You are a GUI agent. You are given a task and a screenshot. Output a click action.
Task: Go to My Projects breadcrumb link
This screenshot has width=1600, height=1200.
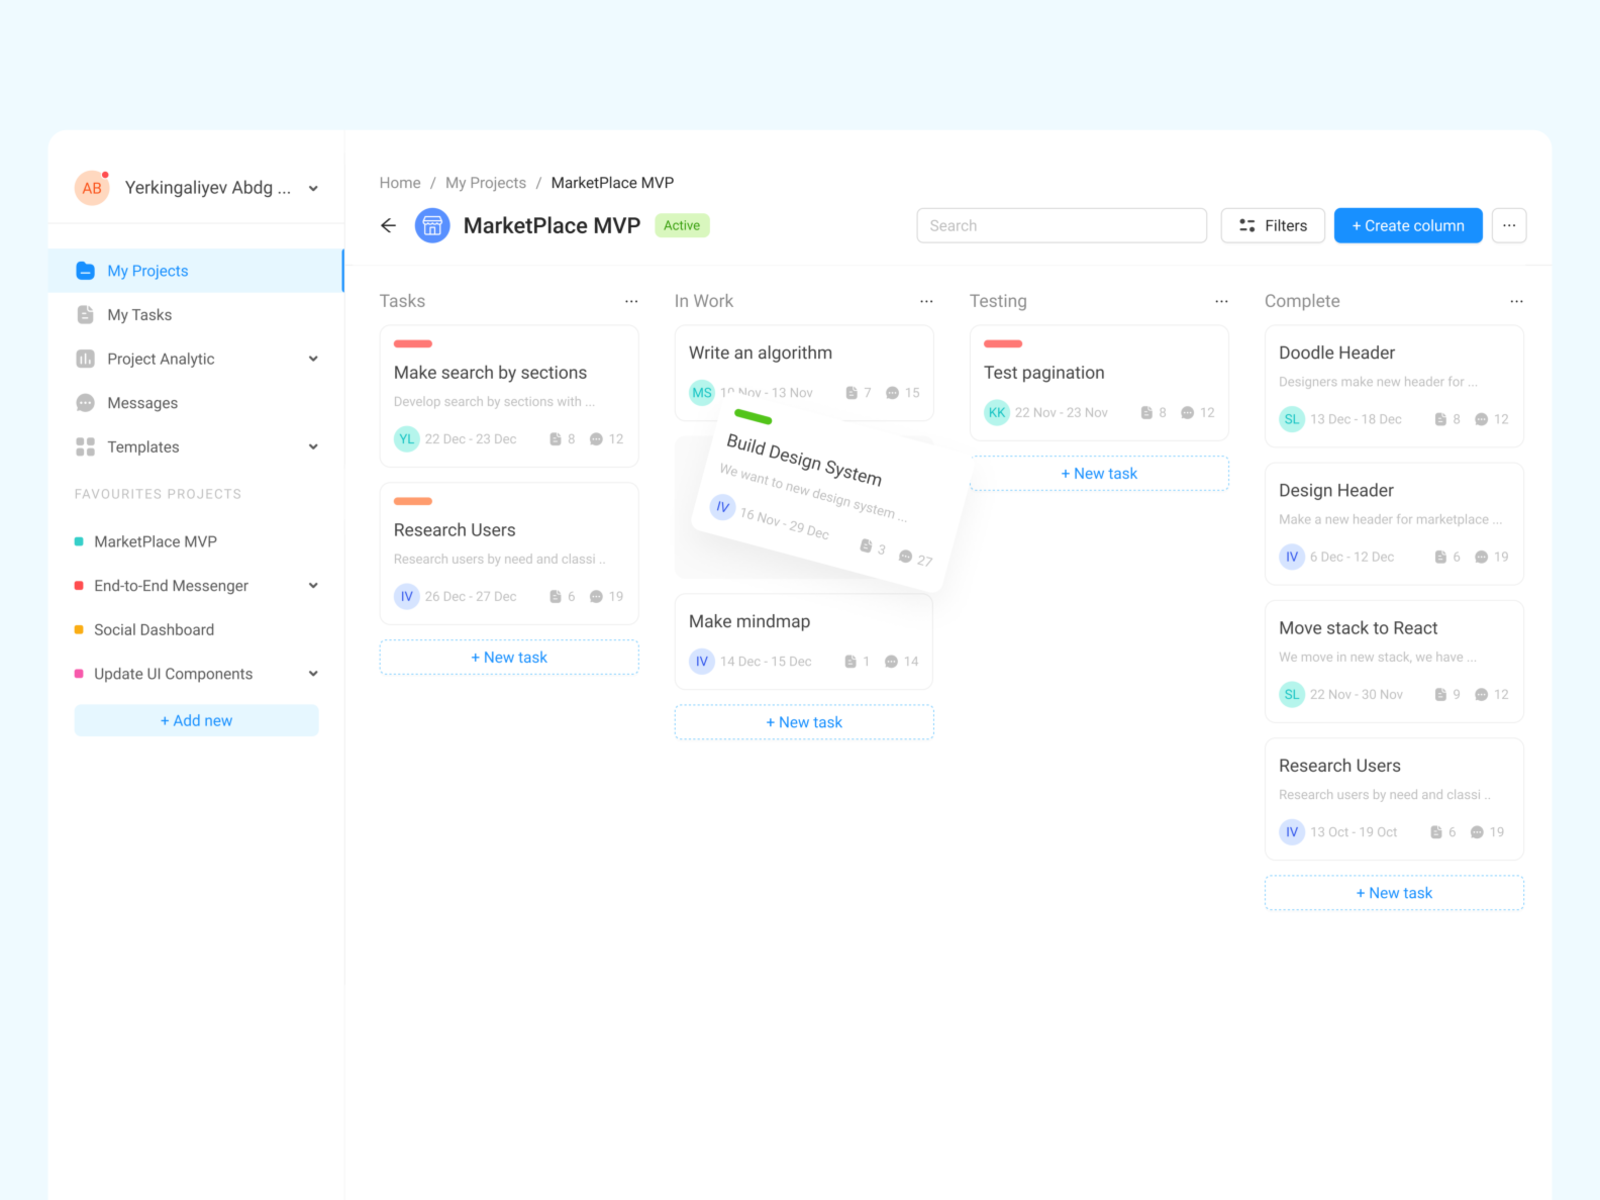485,183
